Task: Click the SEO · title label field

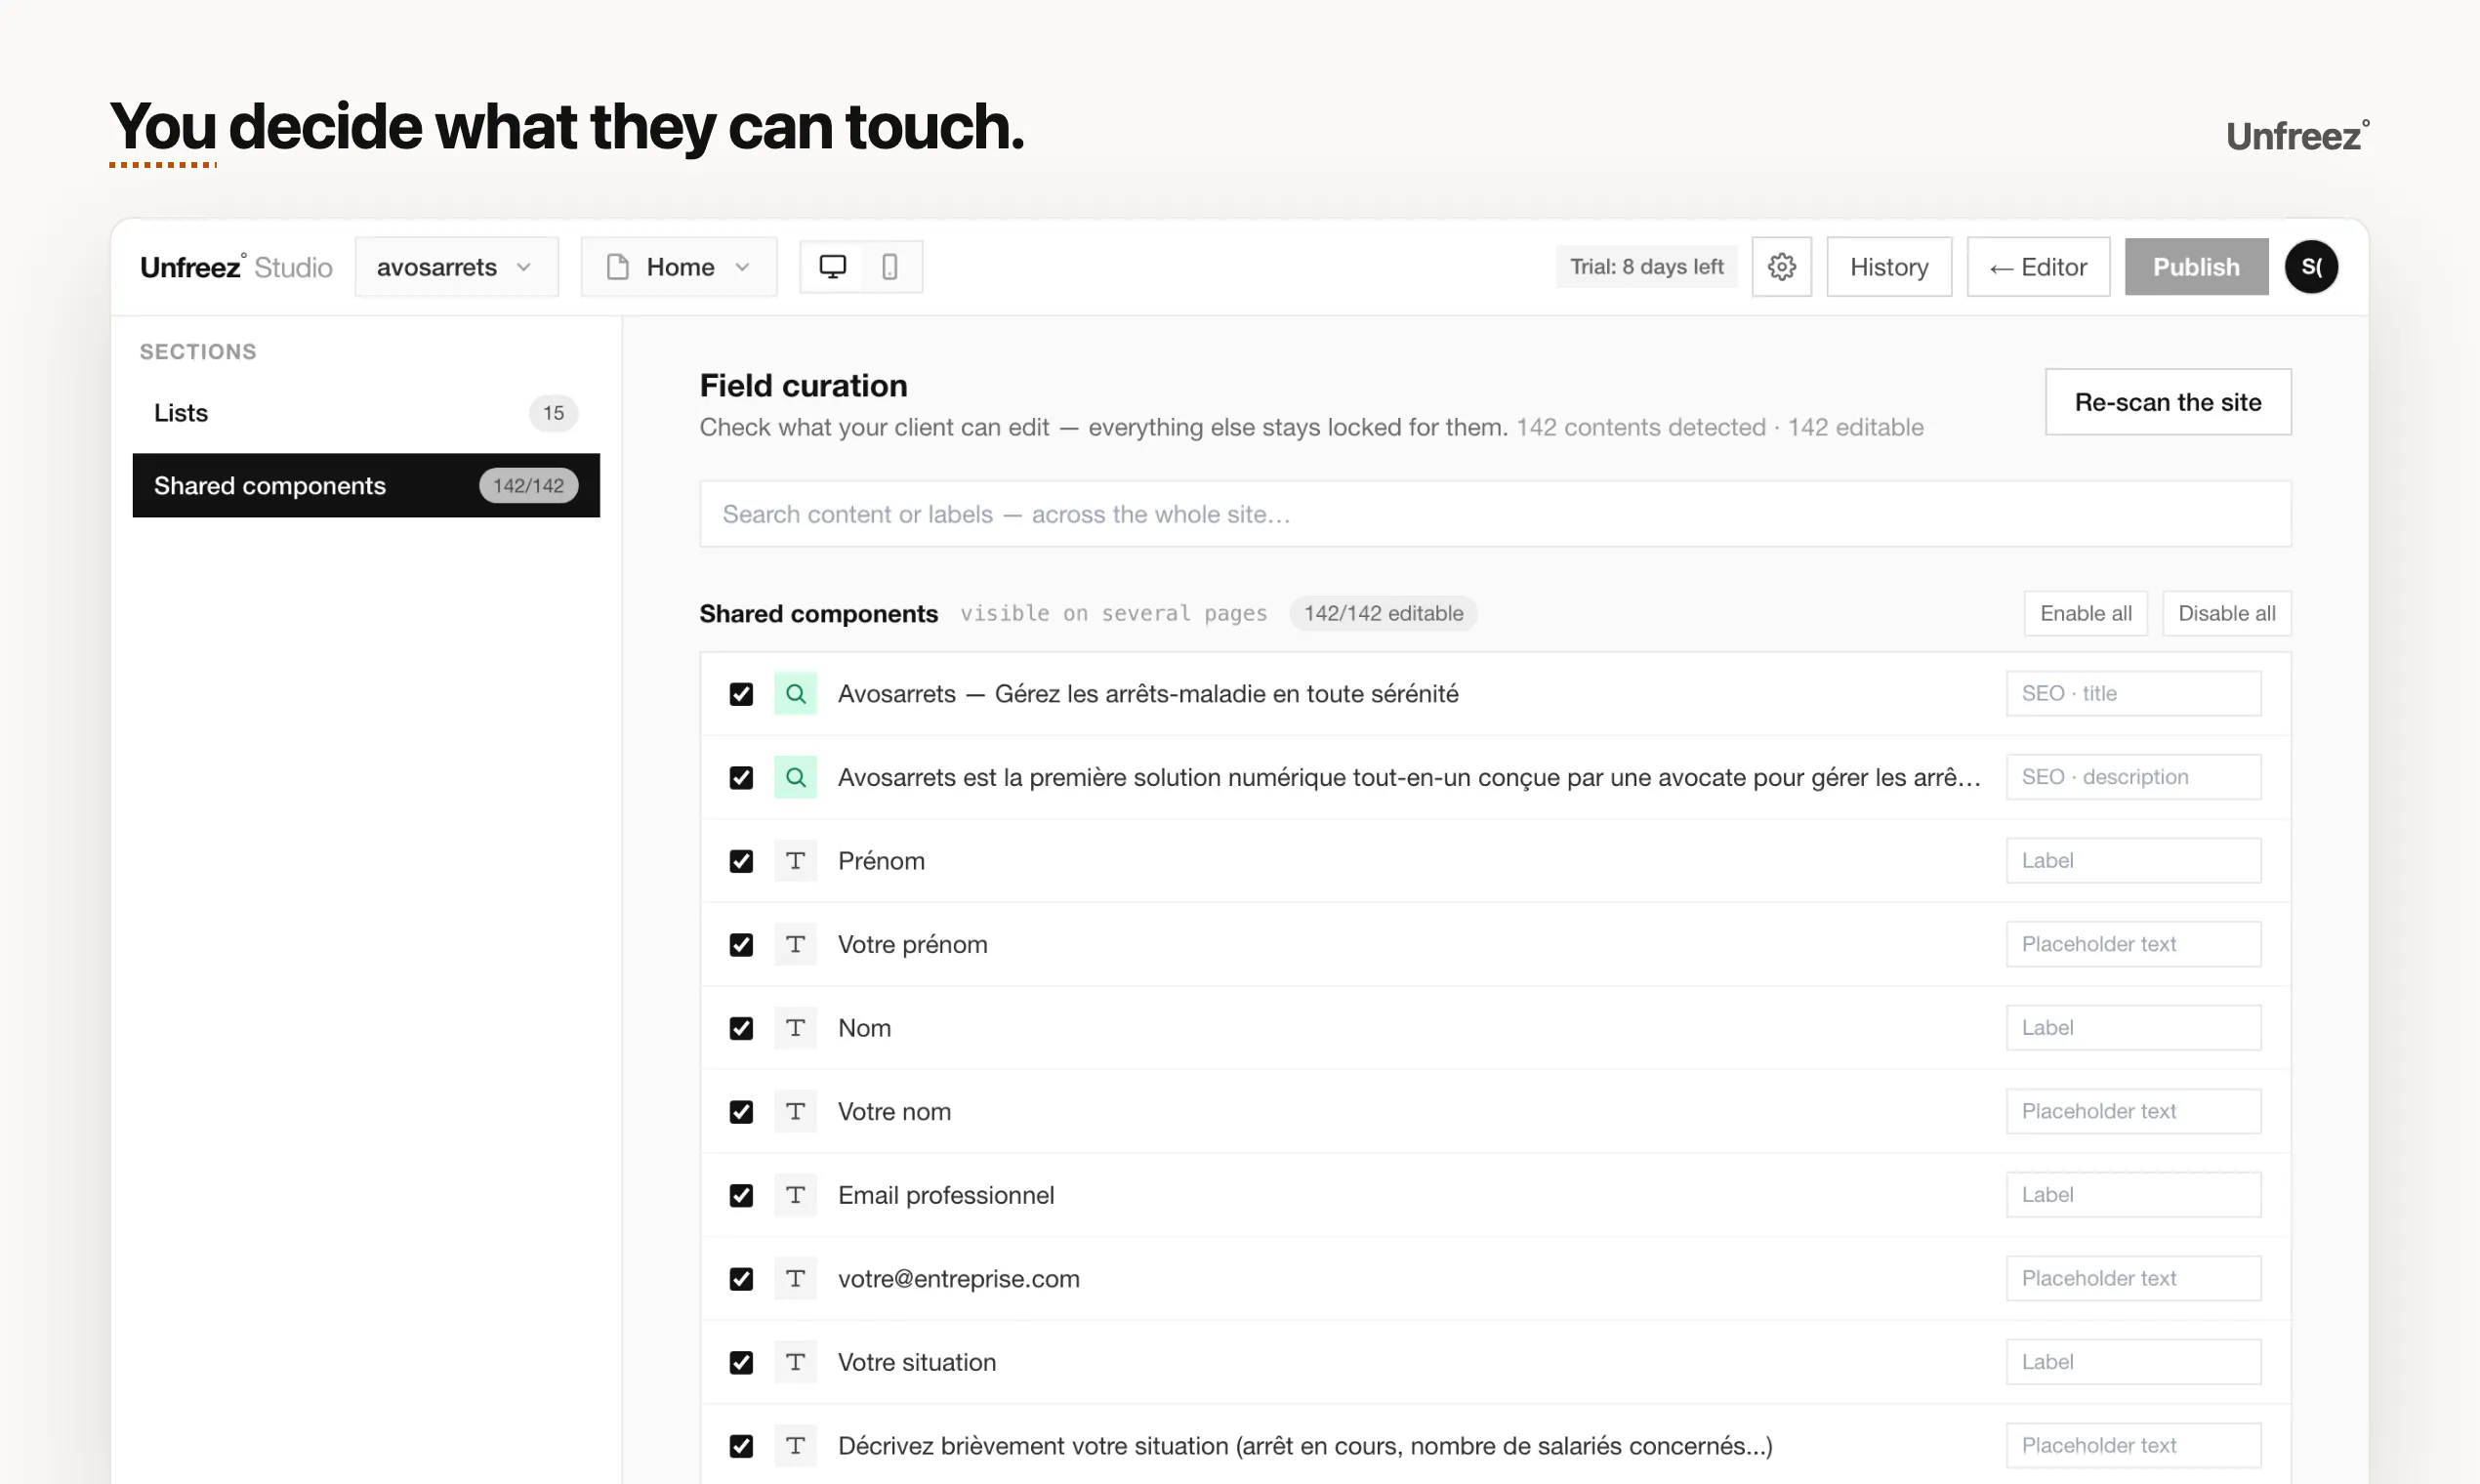Action: [x=2133, y=694]
